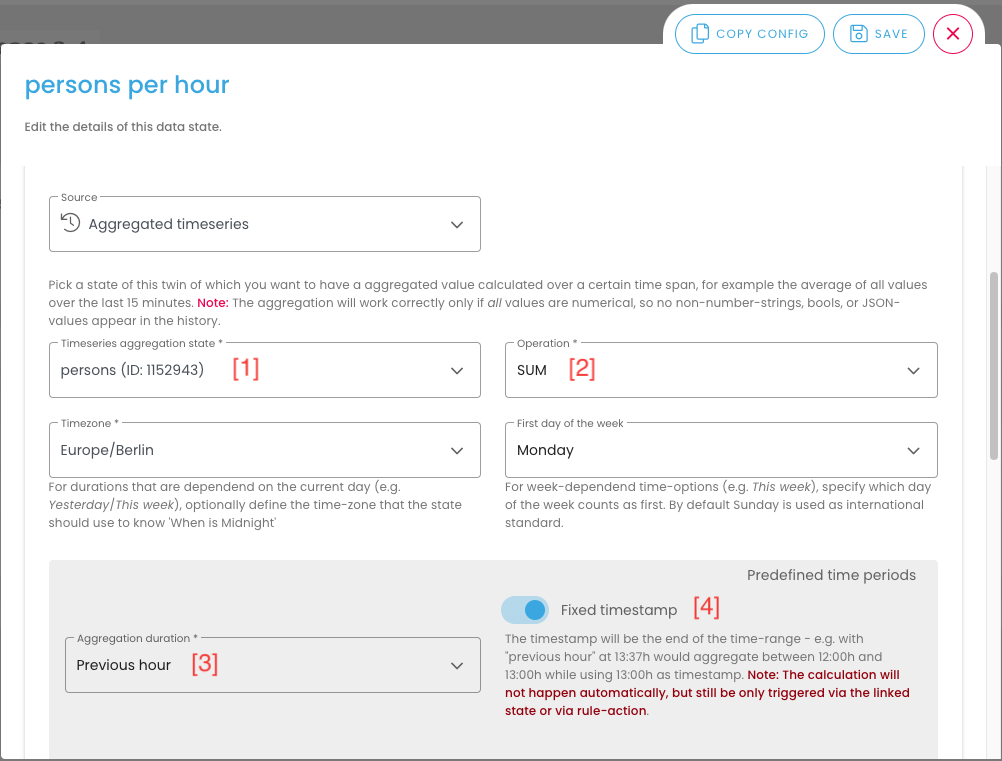Close the dialog with the red X

pyautogui.click(x=952, y=34)
